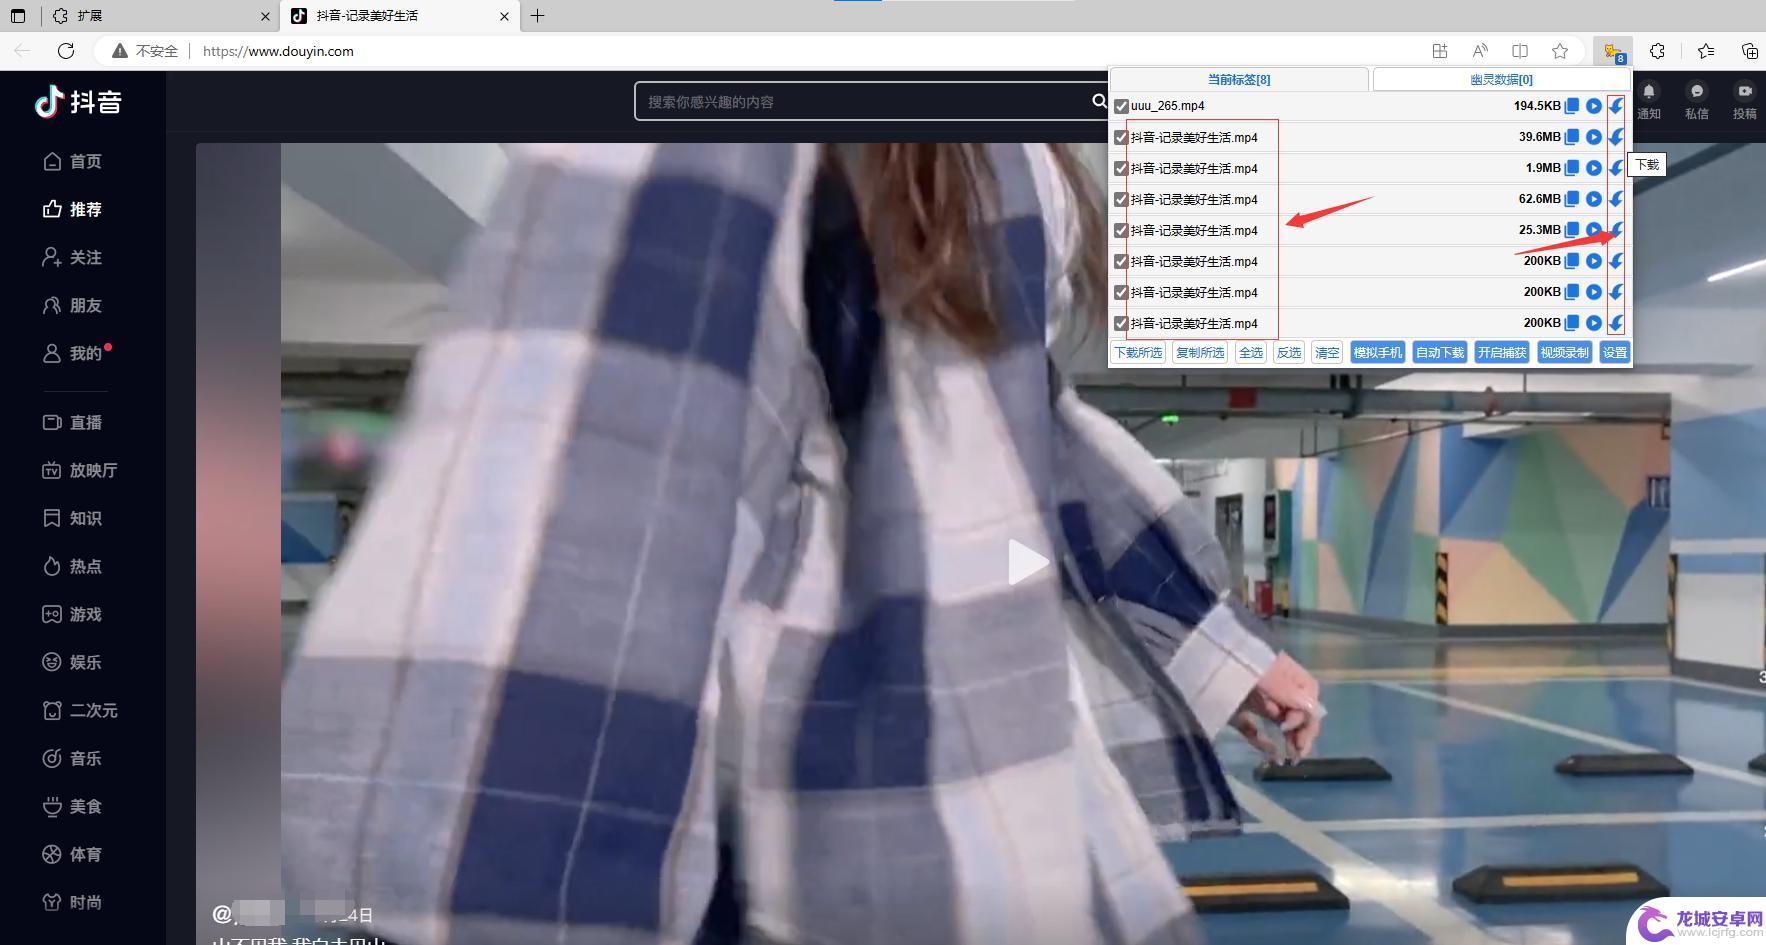Switch to 当前标签[8] tab
Image resolution: width=1766 pixels, height=945 pixels.
pyautogui.click(x=1239, y=79)
